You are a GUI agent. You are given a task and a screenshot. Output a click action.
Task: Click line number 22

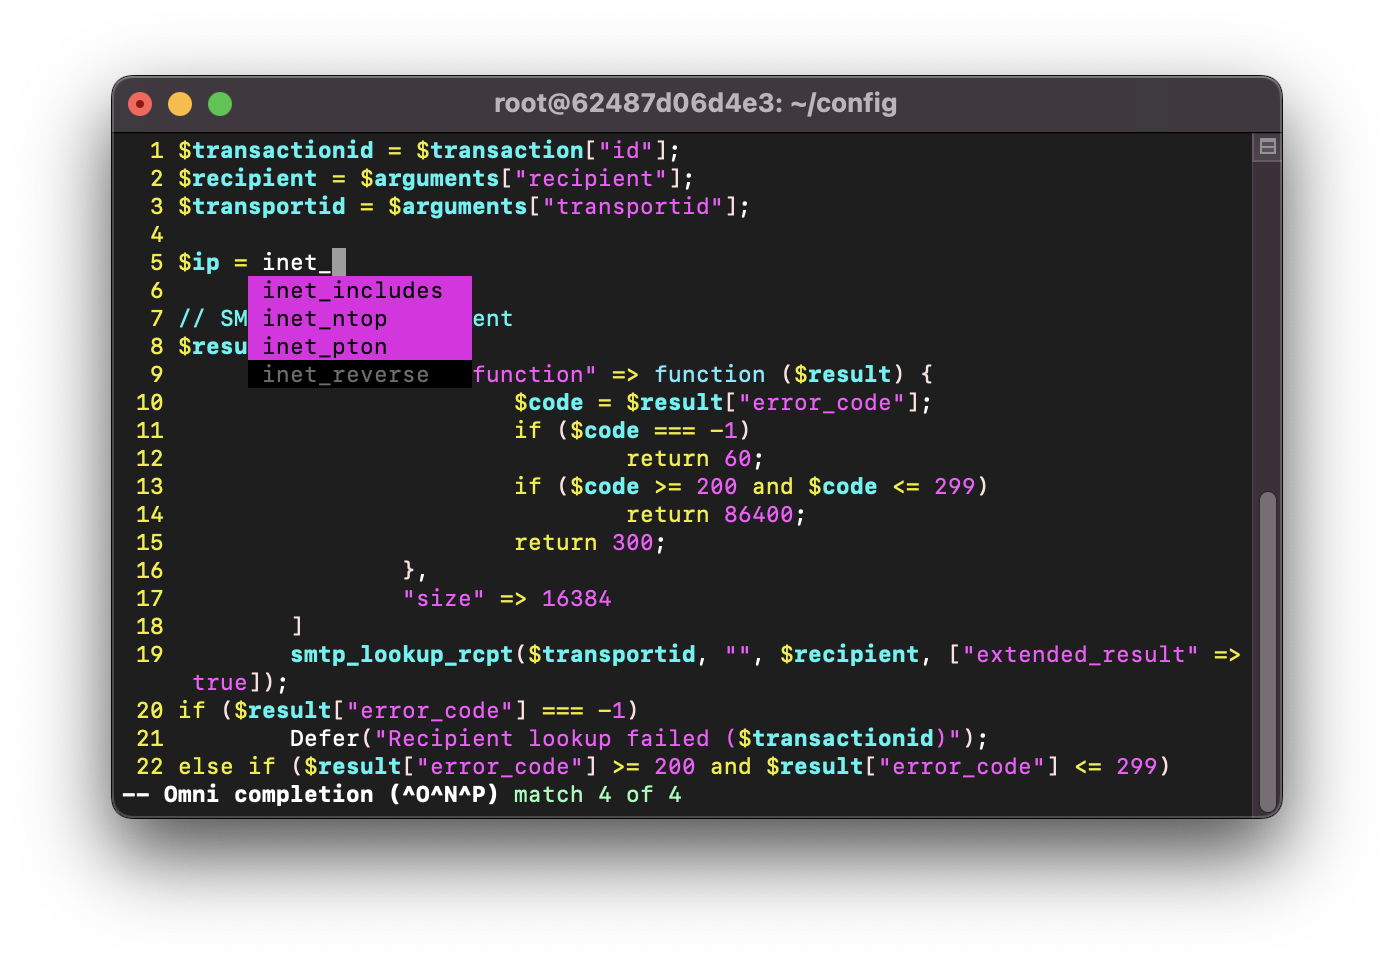coord(150,766)
